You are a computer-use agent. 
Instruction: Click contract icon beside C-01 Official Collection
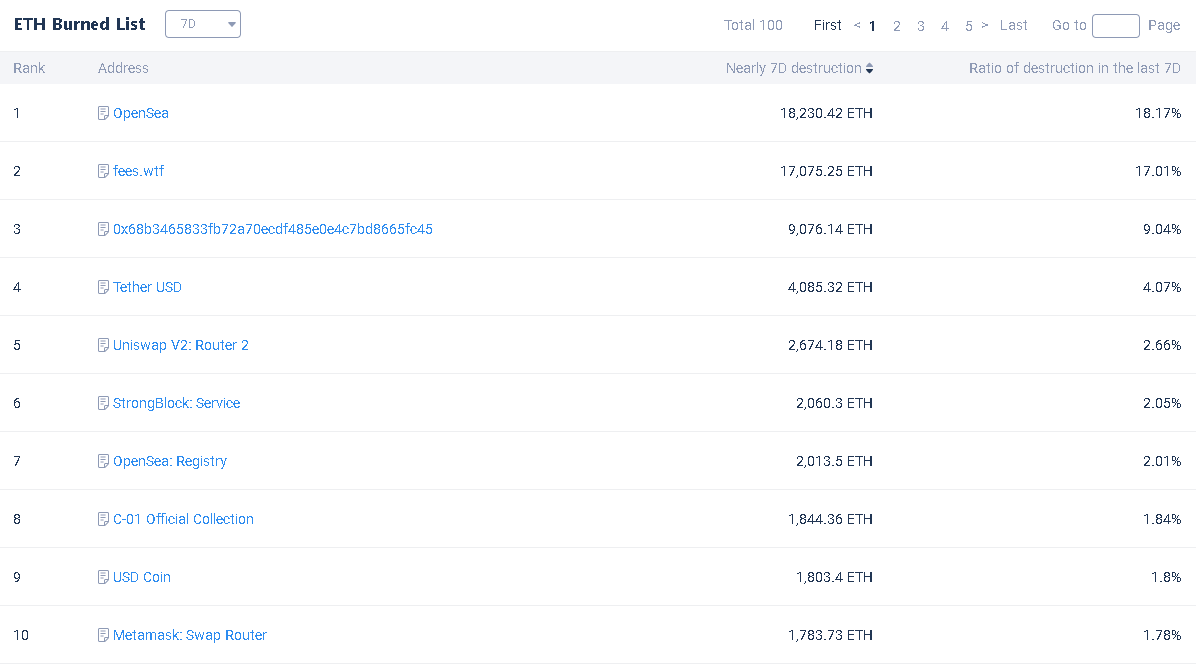click(103, 519)
